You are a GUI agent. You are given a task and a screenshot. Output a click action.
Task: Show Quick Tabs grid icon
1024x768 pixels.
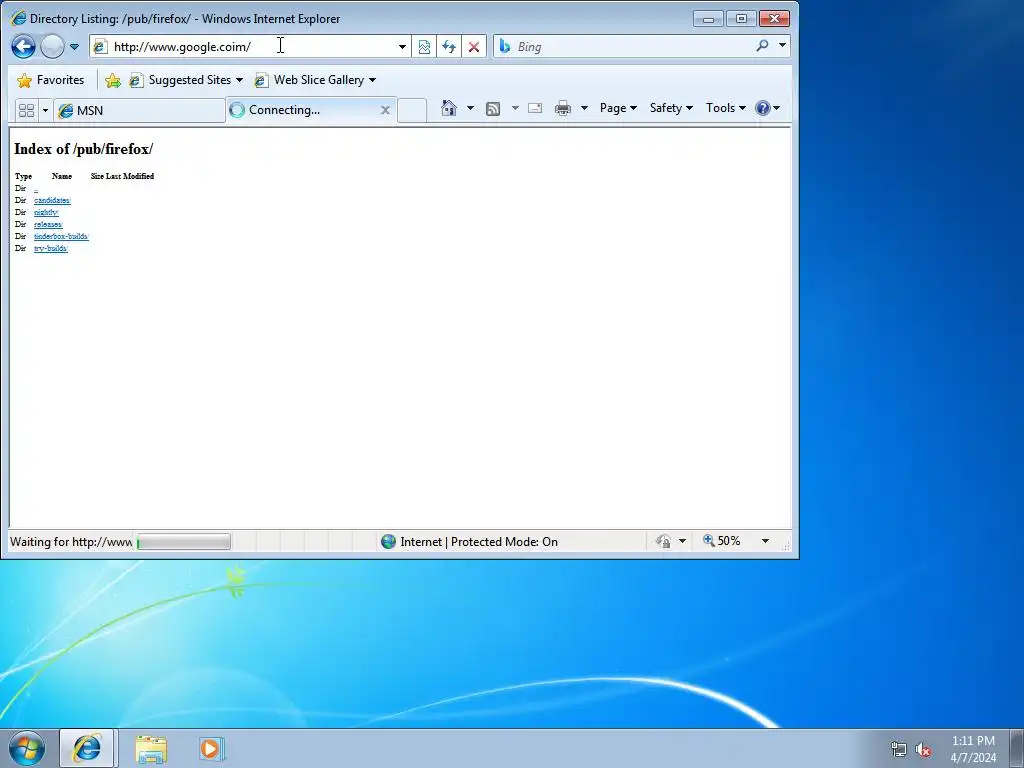[x=26, y=110]
